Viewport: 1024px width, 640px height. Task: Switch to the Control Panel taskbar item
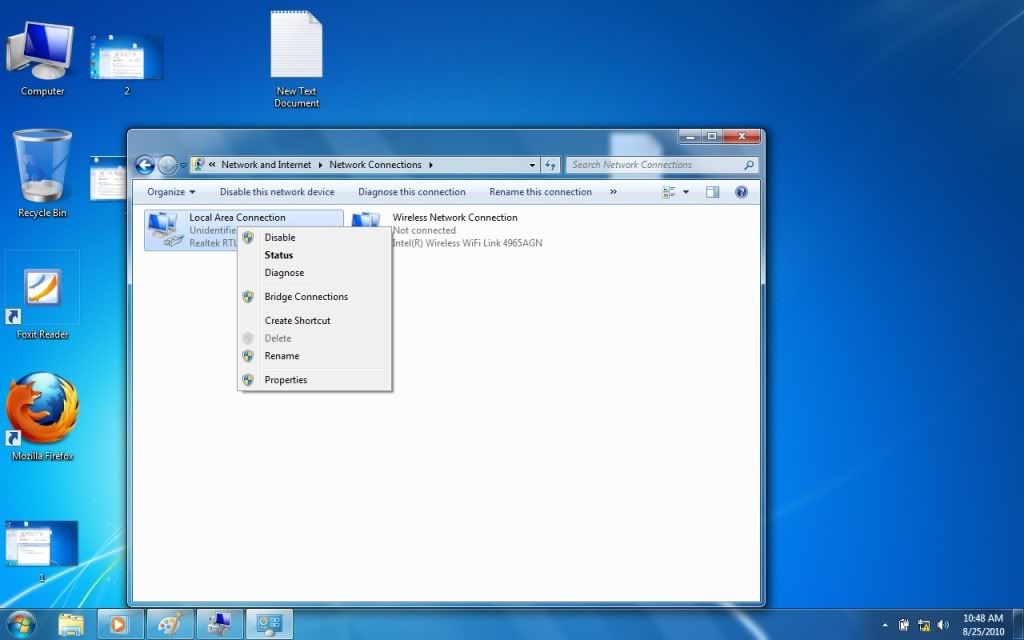click(269, 624)
